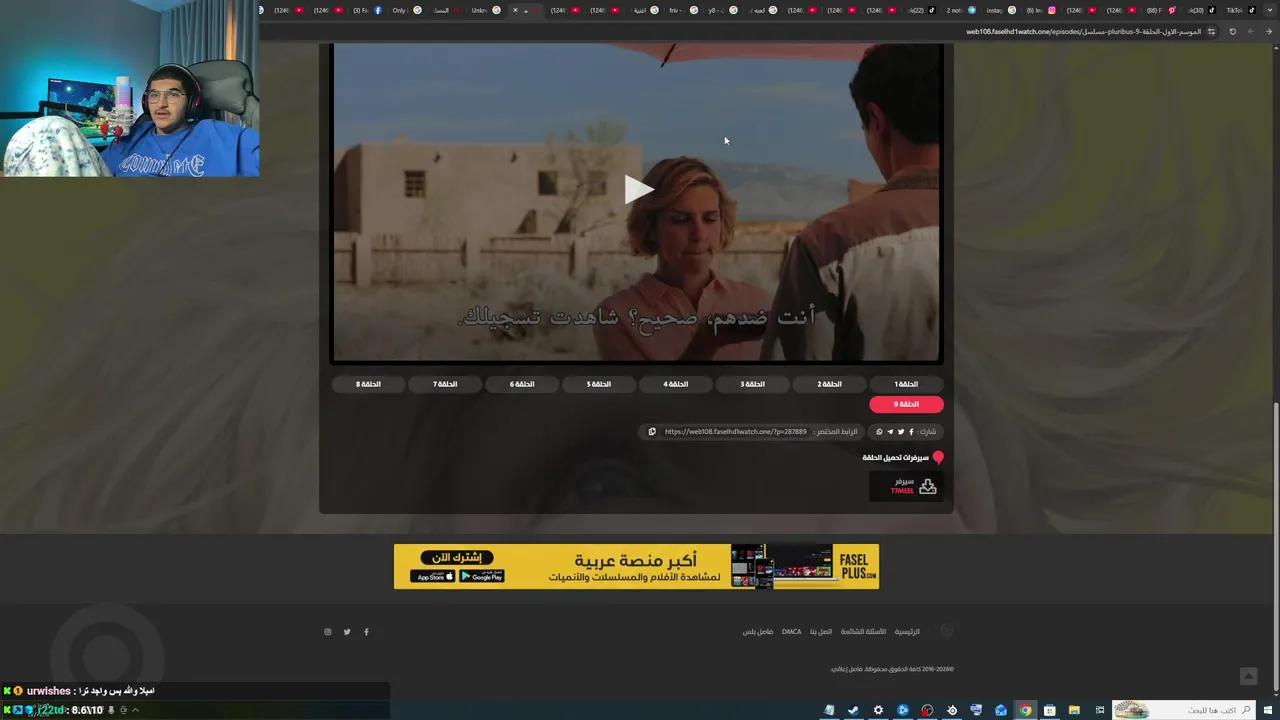Click the Fasel Plus logo in banner
Screen dimensions: 1280x720
[x=855, y=567]
